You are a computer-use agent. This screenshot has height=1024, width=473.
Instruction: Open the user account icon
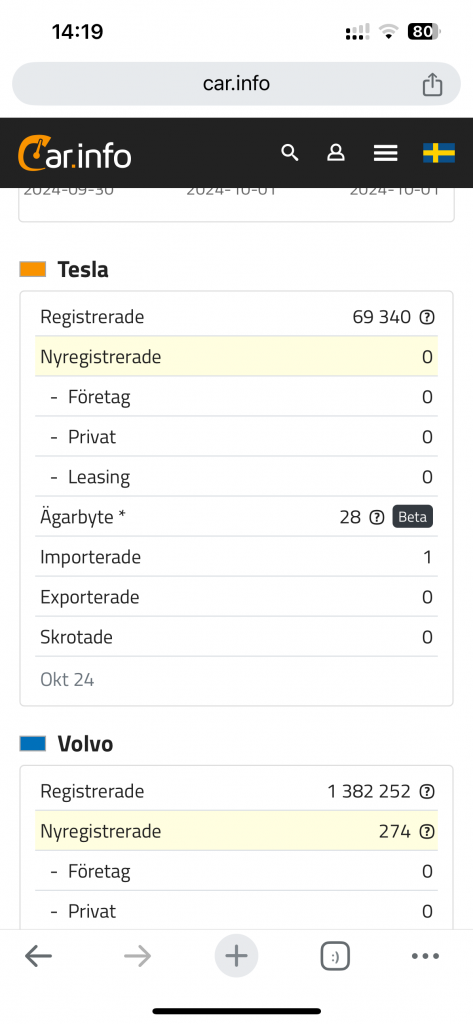tap(336, 153)
